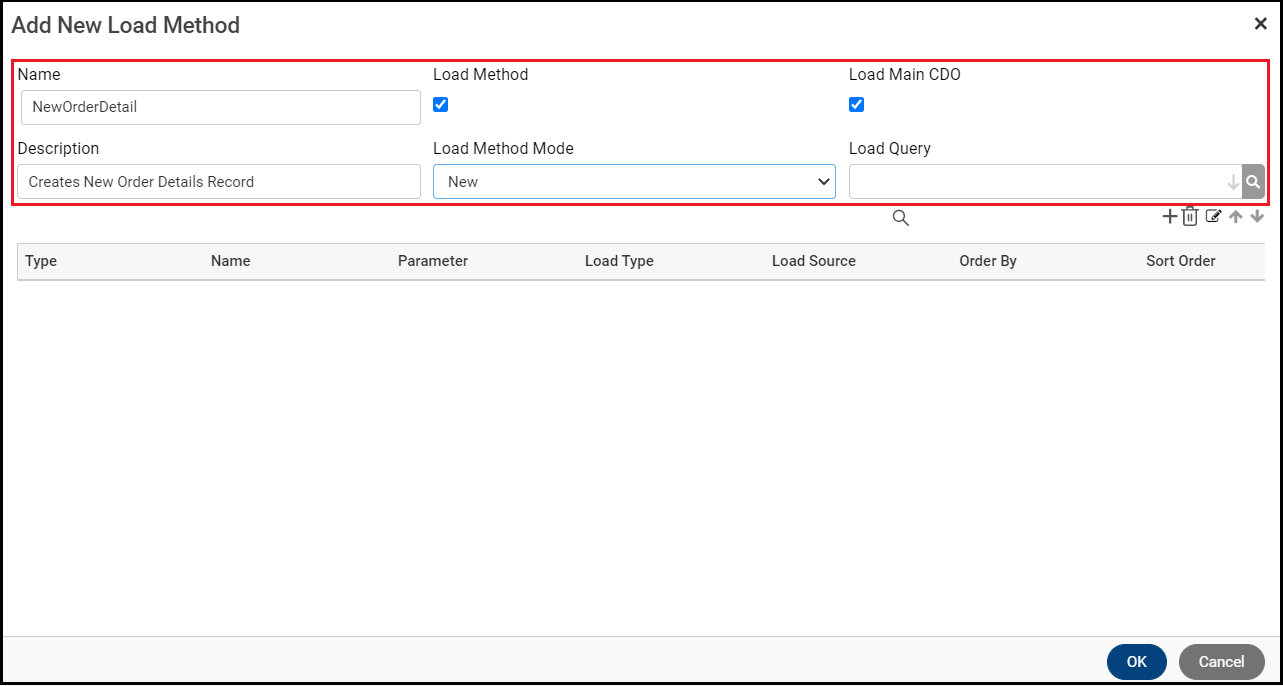1283x686 pixels.
Task: Click the Sort Order column header
Action: [1180, 261]
